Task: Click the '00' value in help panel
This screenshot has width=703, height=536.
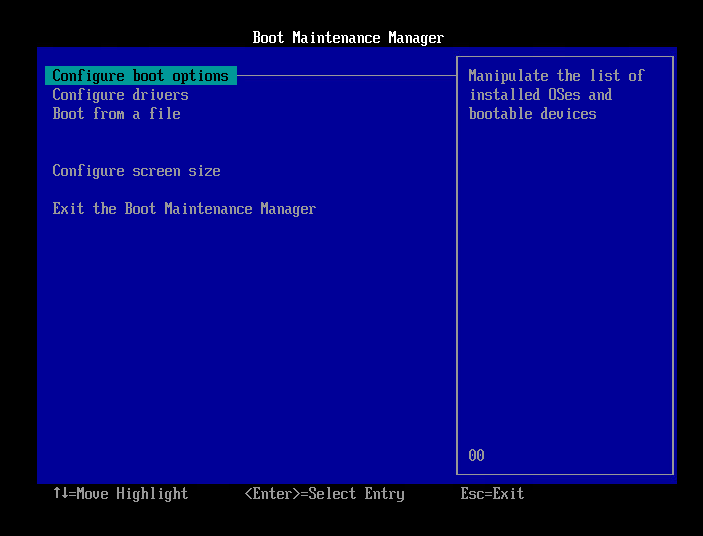Action: click(x=476, y=455)
